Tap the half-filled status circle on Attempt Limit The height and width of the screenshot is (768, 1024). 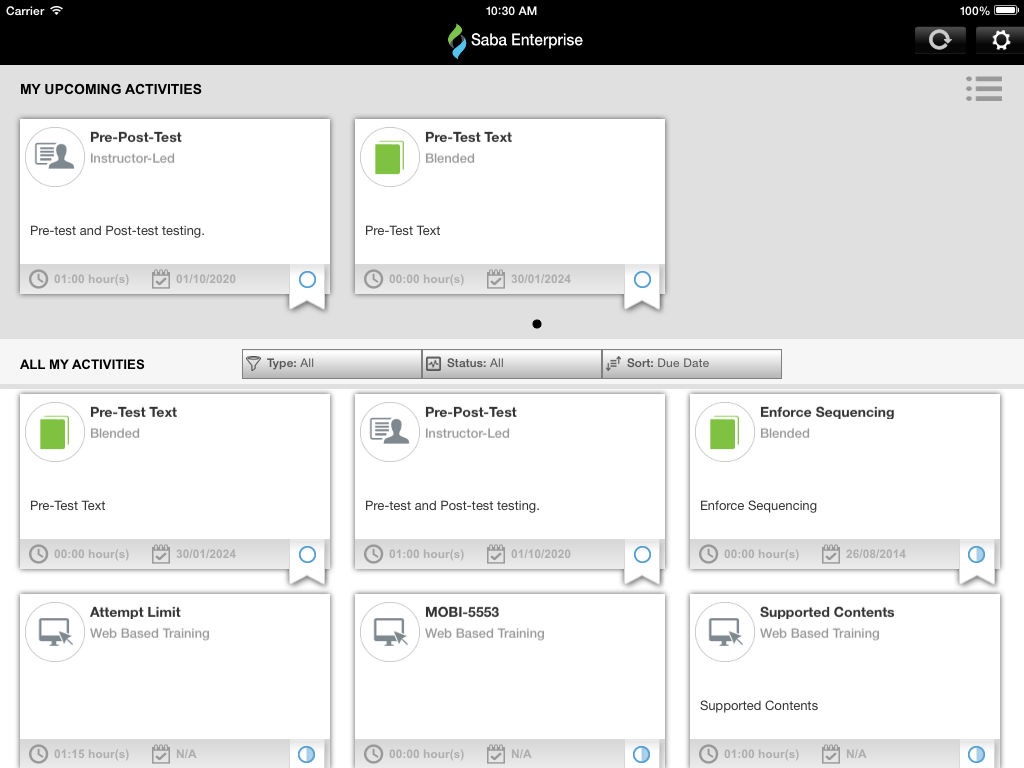[307, 754]
